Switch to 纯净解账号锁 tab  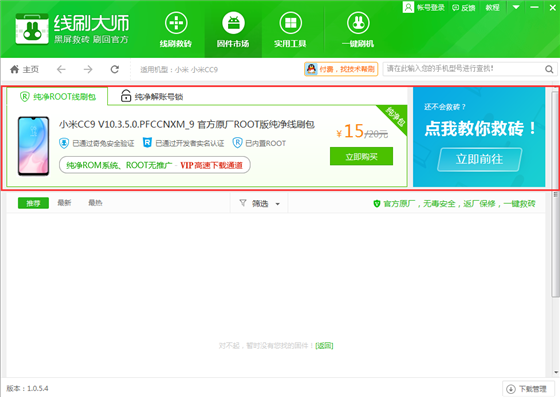pyautogui.click(x=152, y=96)
